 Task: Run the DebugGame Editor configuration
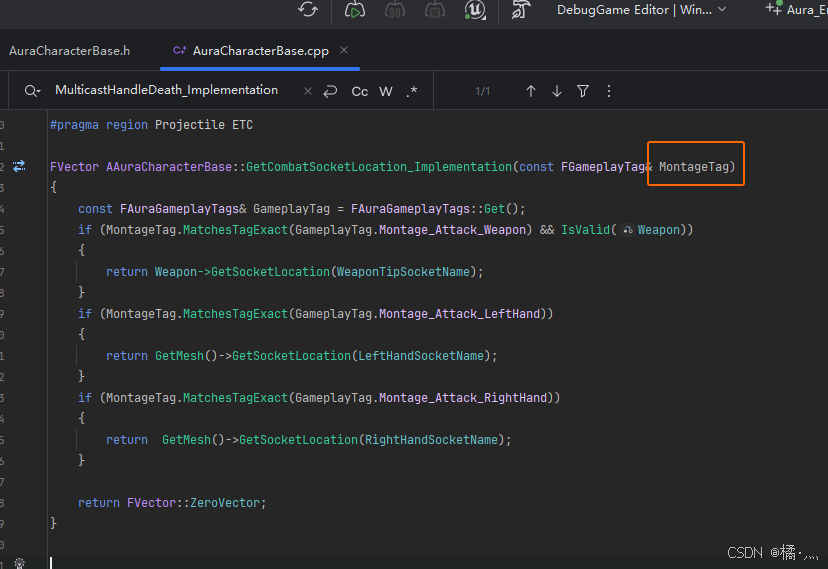pyautogui.click(x=354, y=10)
